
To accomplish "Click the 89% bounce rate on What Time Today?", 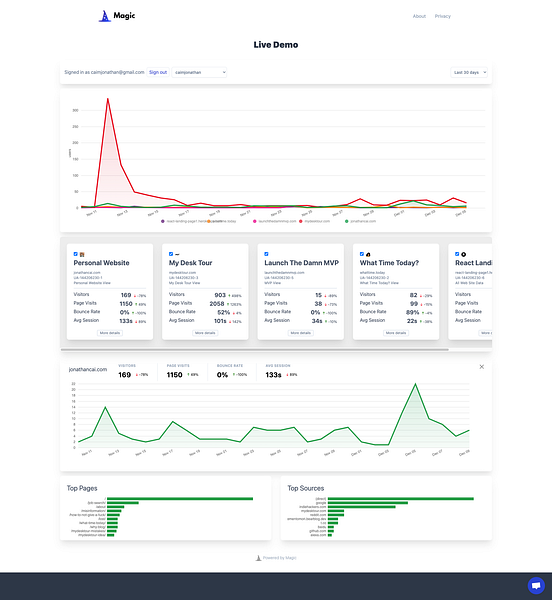I will [x=412, y=313].
